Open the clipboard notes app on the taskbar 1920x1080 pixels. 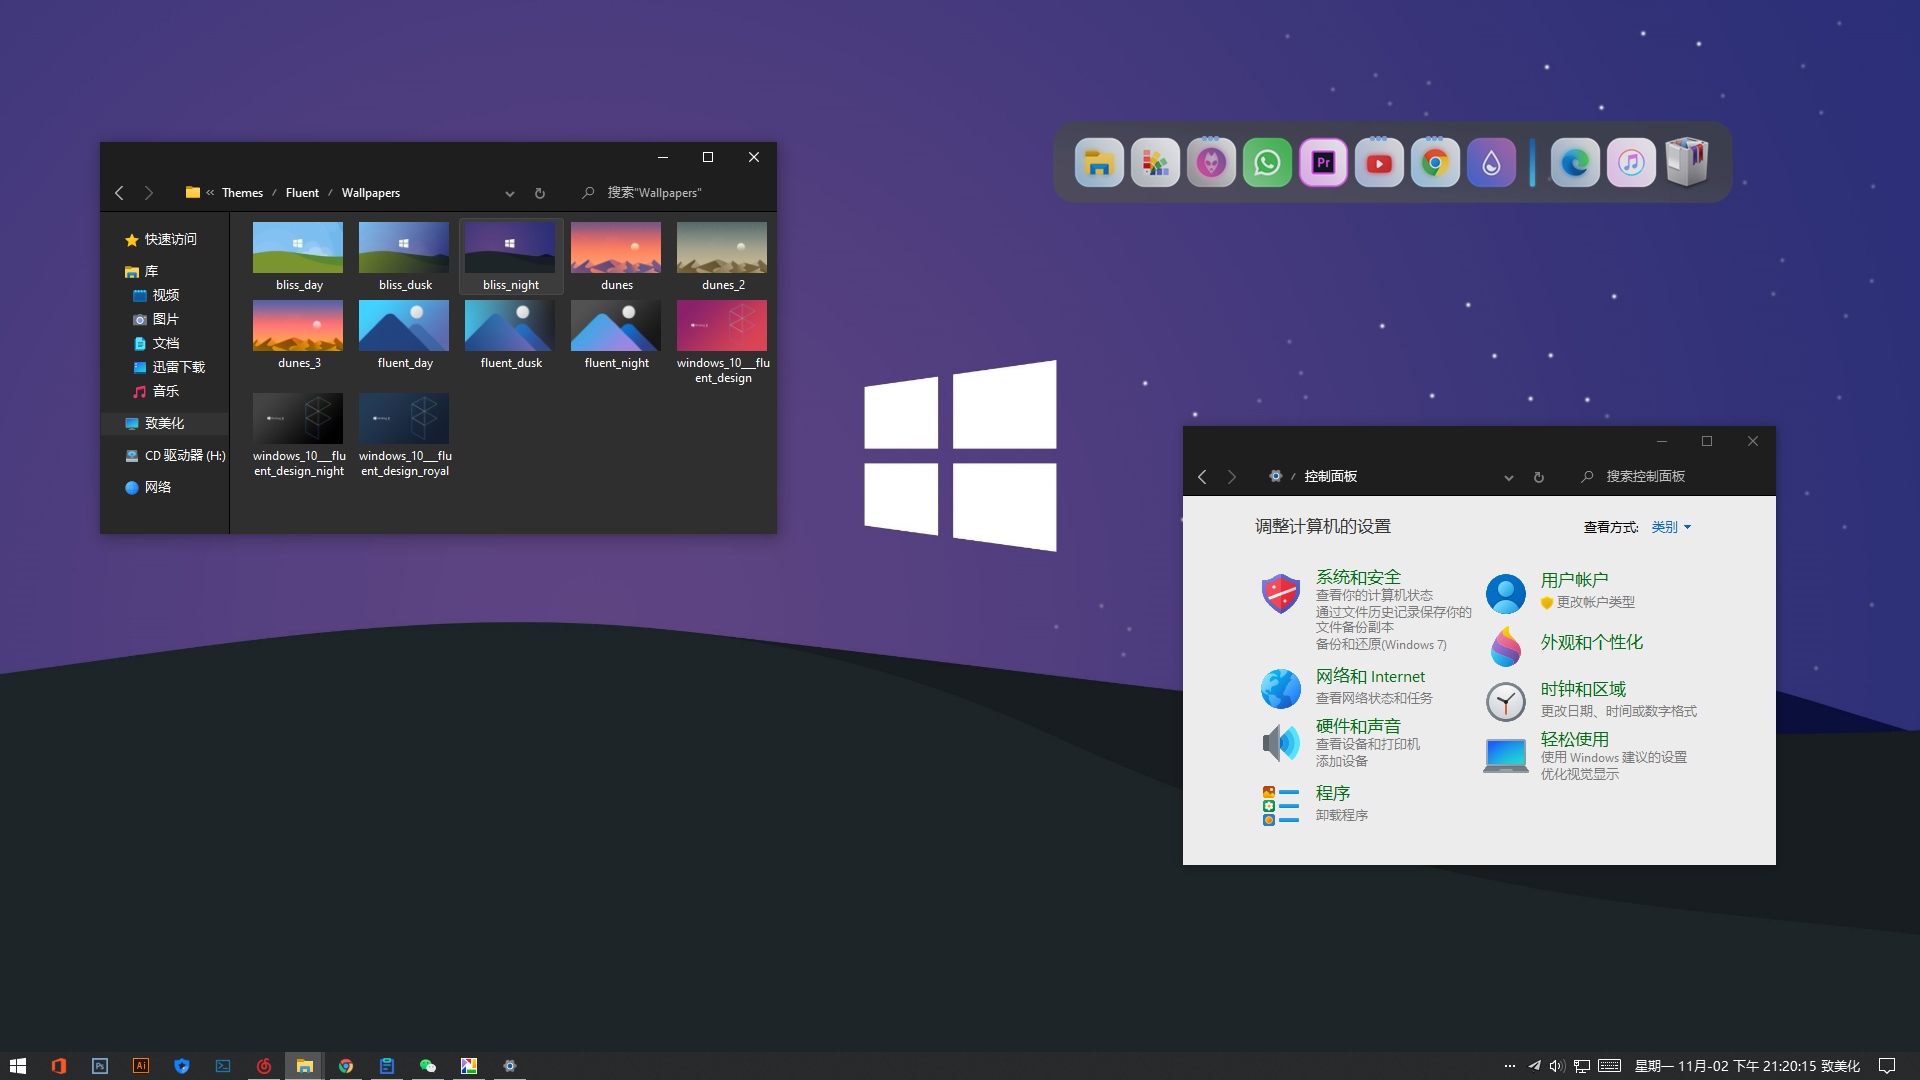pos(386,1066)
